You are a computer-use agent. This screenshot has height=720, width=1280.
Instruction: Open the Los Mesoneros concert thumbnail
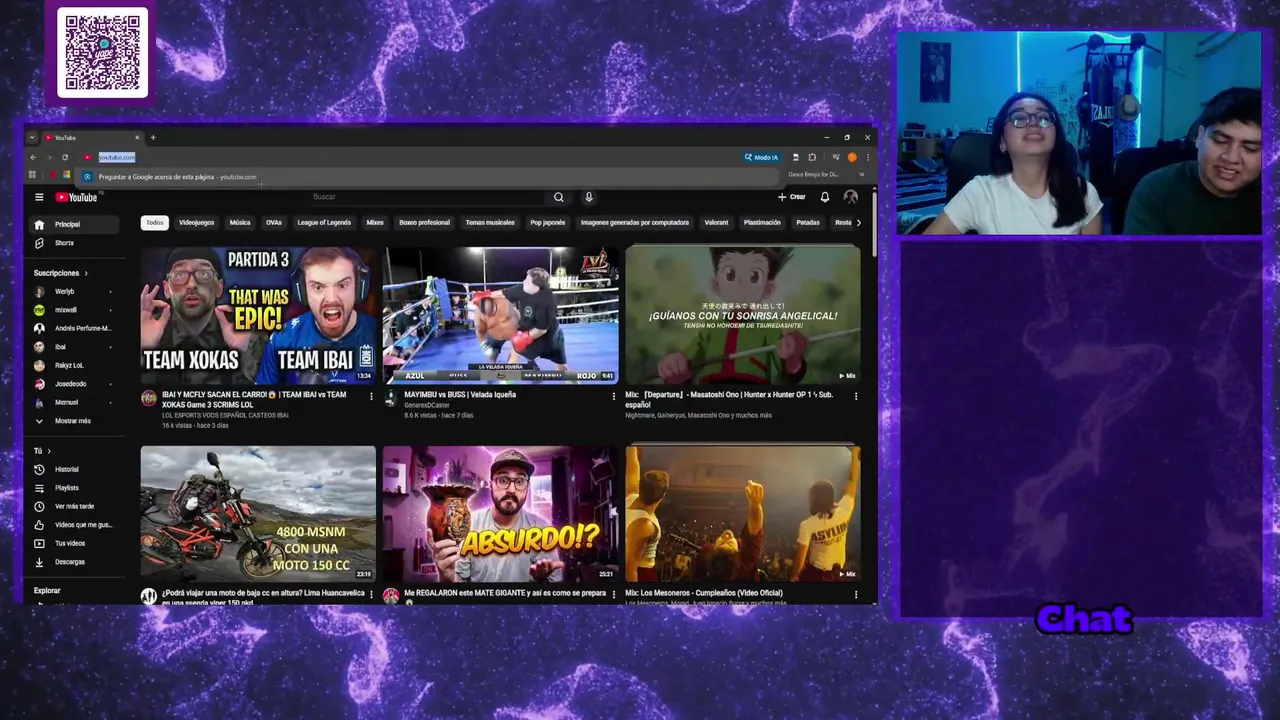point(743,513)
